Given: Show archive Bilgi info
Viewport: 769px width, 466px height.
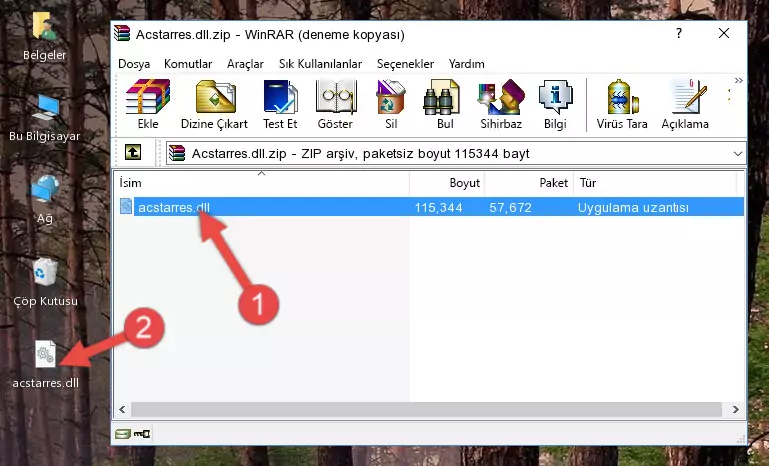Looking at the screenshot, I should coord(555,104).
